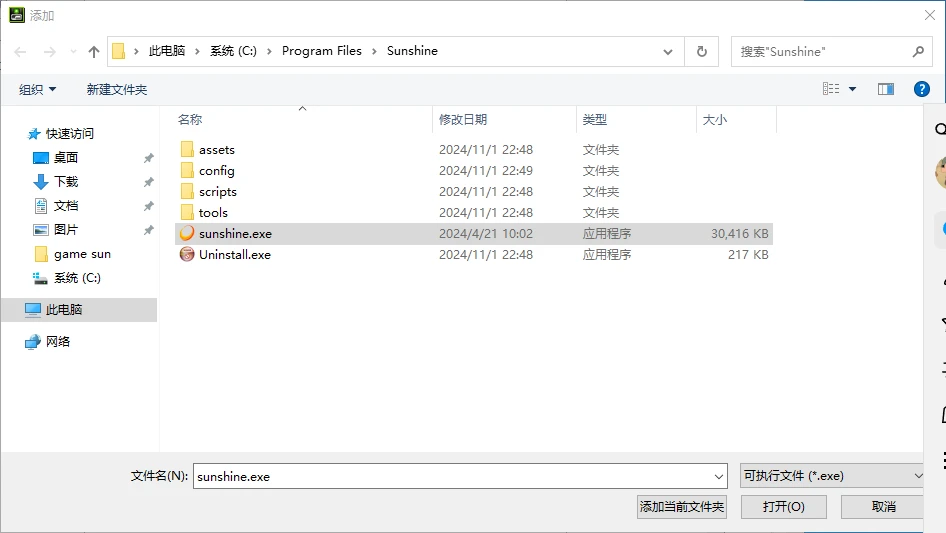Open the file name history dropdown
The height and width of the screenshot is (533, 946).
[719, 477]
